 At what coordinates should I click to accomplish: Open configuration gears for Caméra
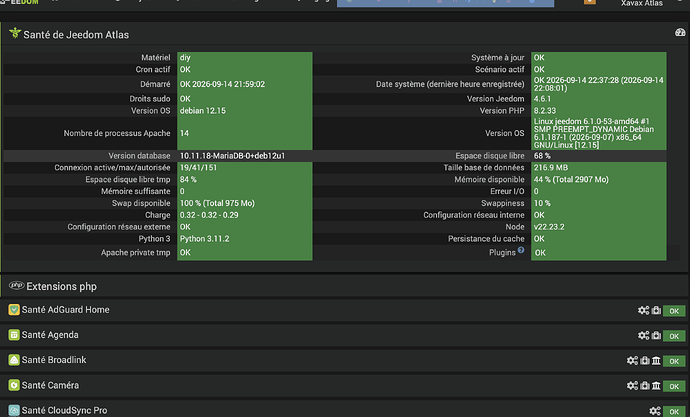coord(632,386)
